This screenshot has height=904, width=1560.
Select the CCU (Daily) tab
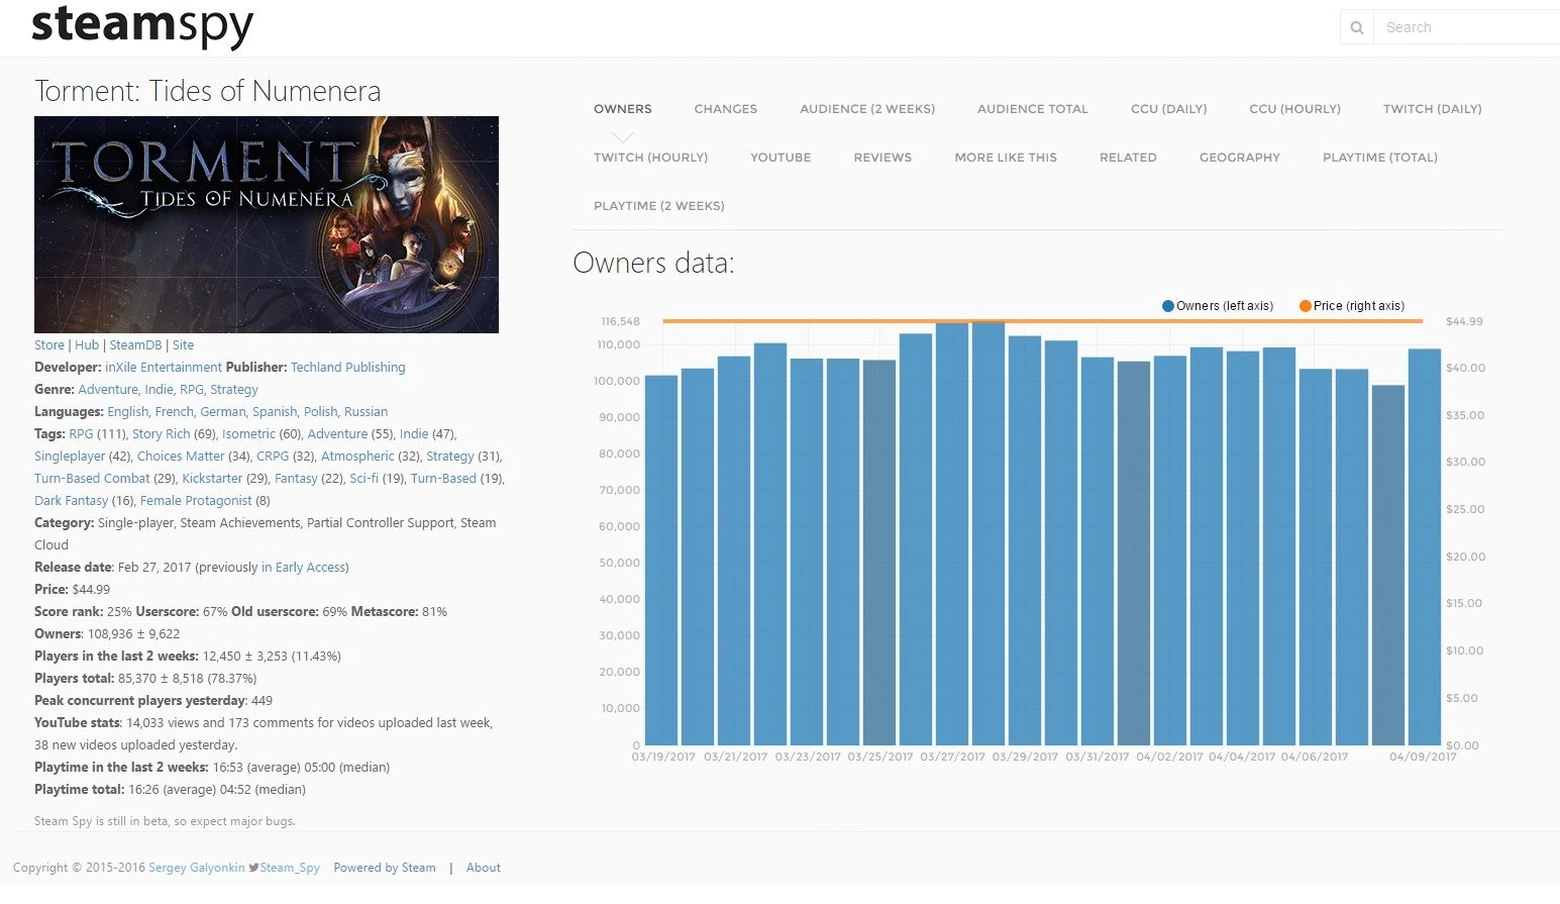(1168, 109)
